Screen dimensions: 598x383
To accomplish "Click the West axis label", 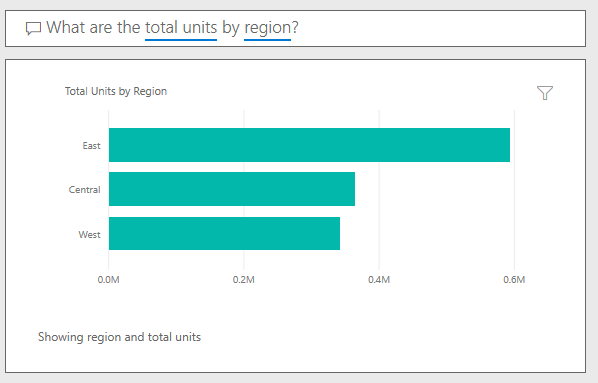I will tap(90, 235).
